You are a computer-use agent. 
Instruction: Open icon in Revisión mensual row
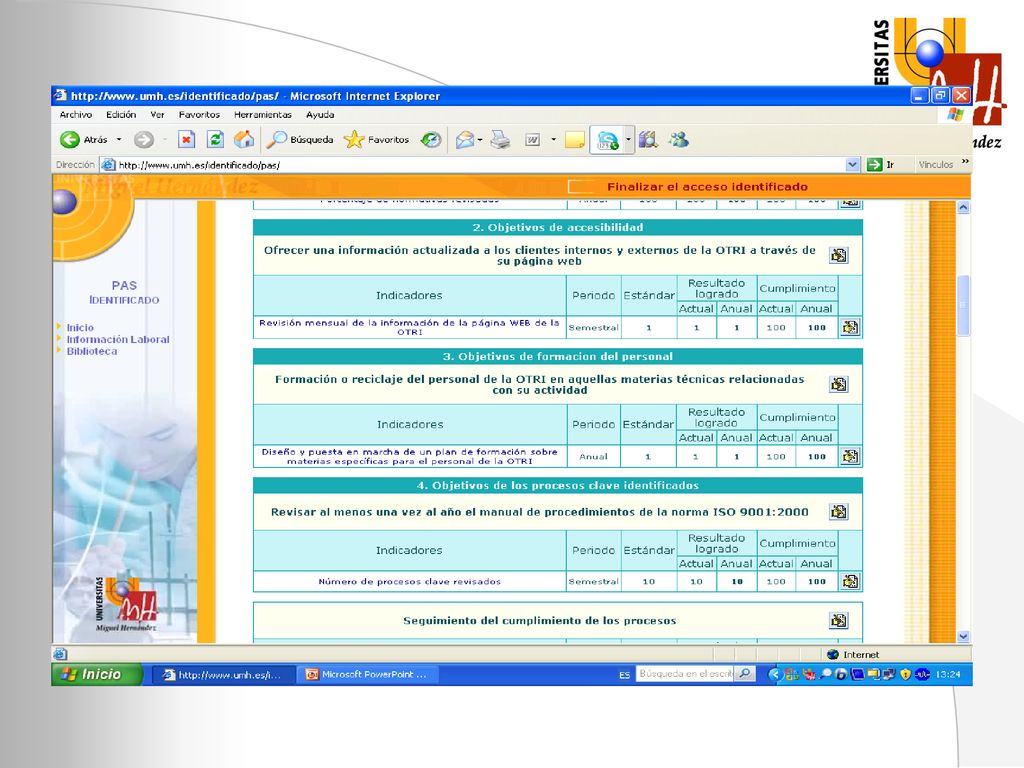coord(850,327)
